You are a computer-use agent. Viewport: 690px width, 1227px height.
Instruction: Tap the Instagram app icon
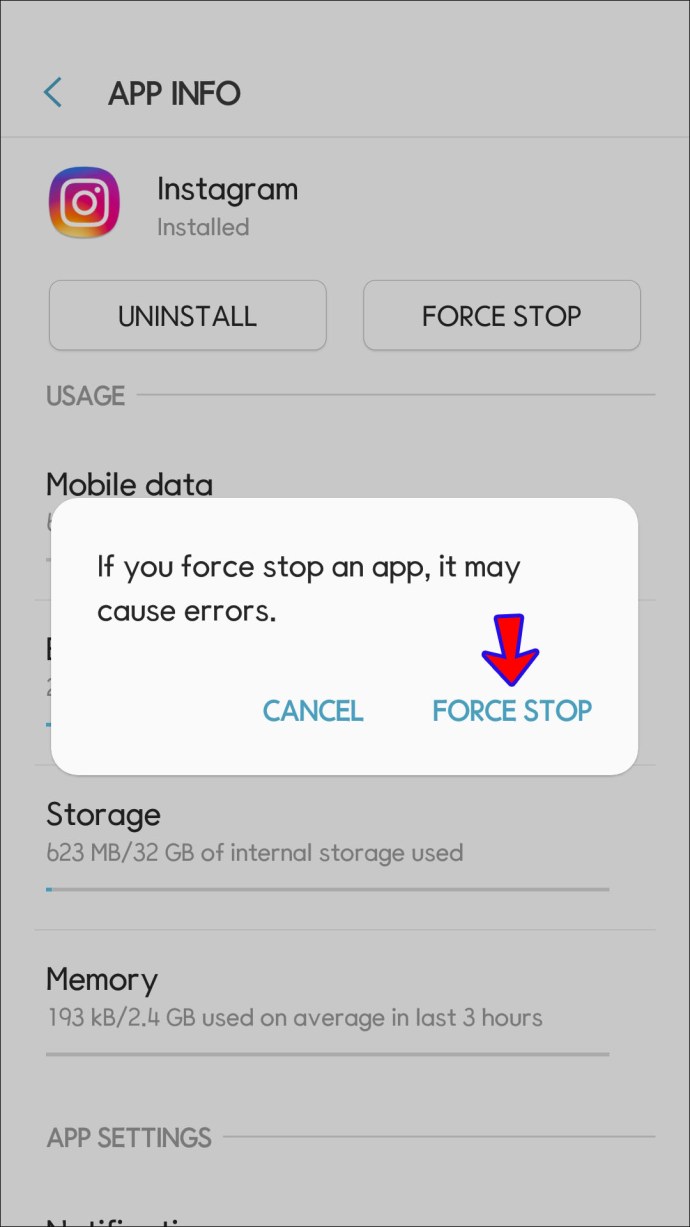(85, 203)
